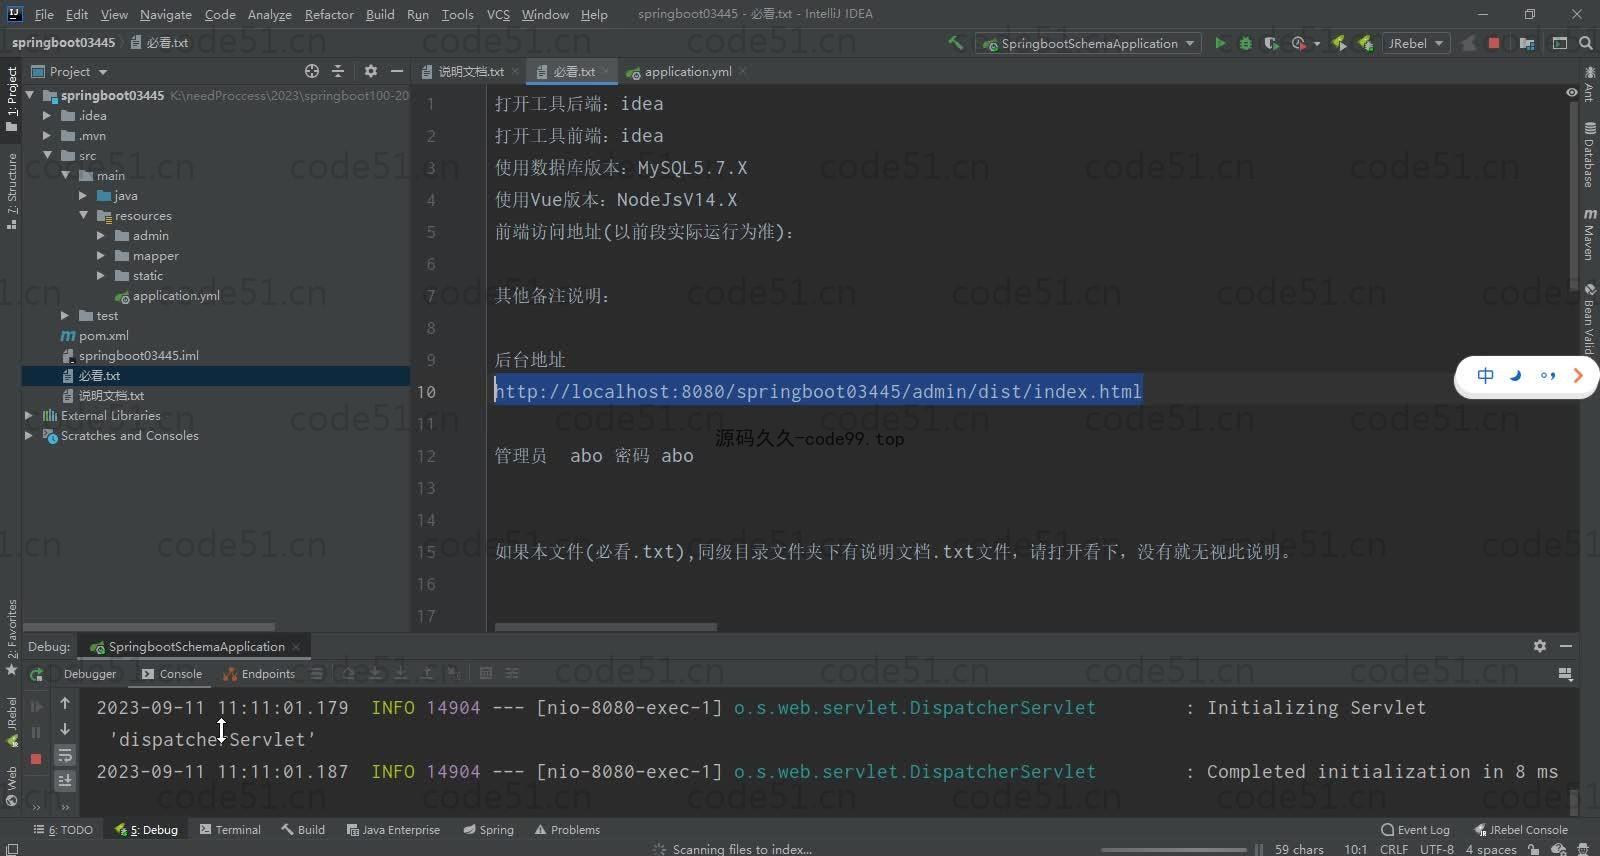Open the Problems tool window
Screen dimensions: 1600x856
(x=567, y=829)
